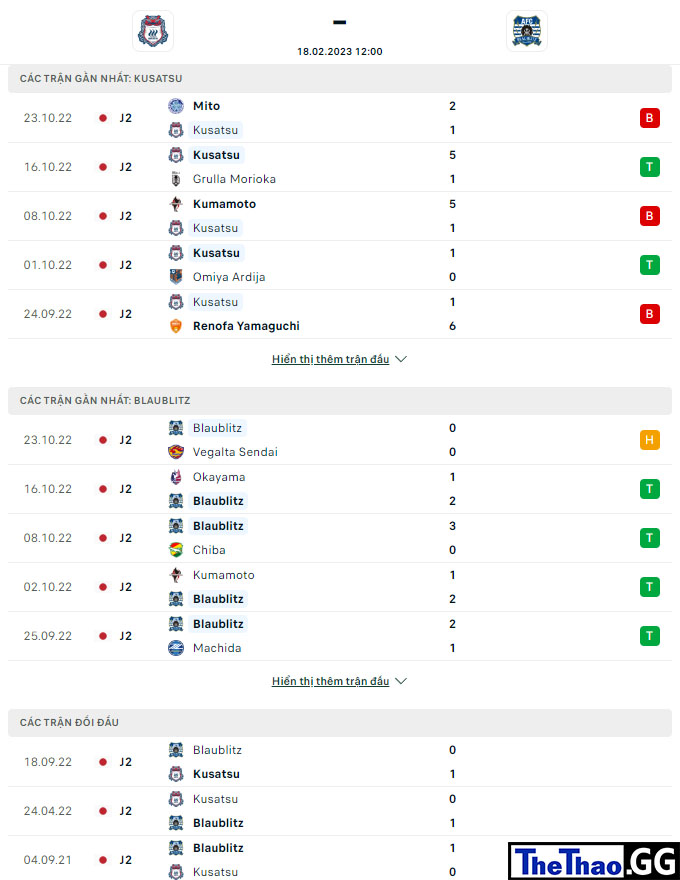Click the Blaublitz team crest in header

tap(526, 31)
